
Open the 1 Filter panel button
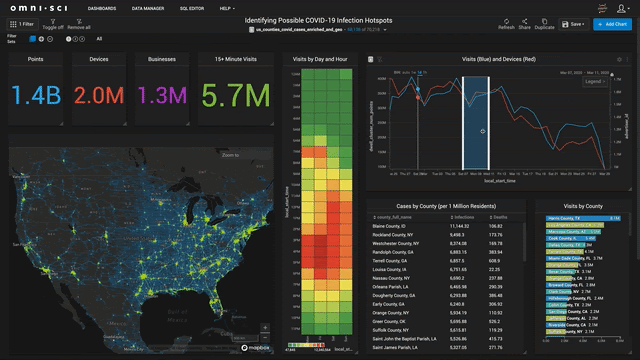(22, 24)
